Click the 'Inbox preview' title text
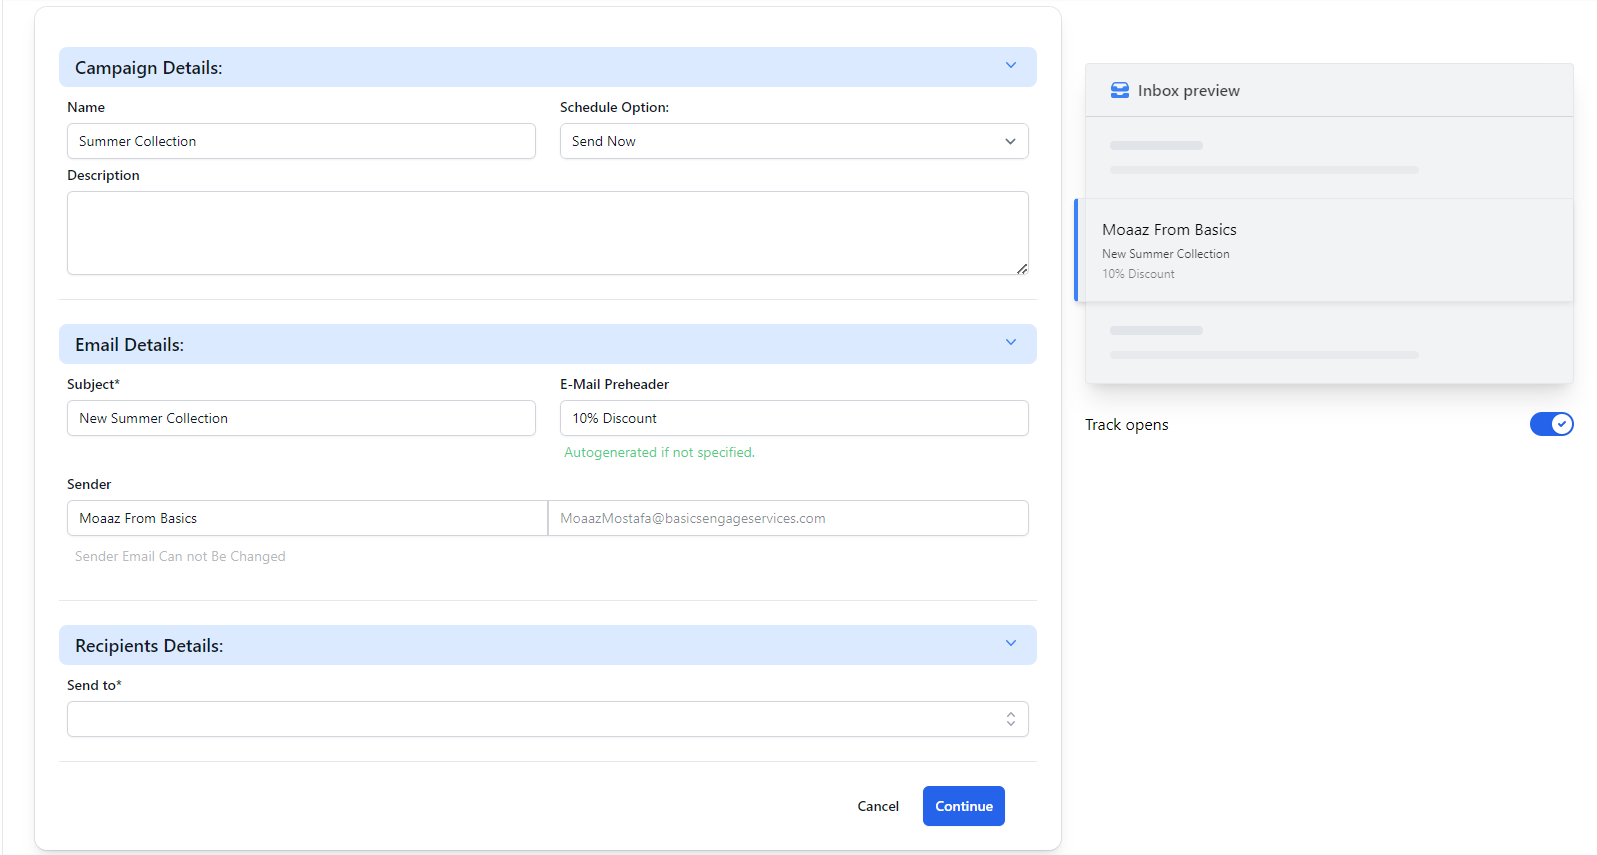Screen dimensions: 1597x855 [x=1189, y=91]
